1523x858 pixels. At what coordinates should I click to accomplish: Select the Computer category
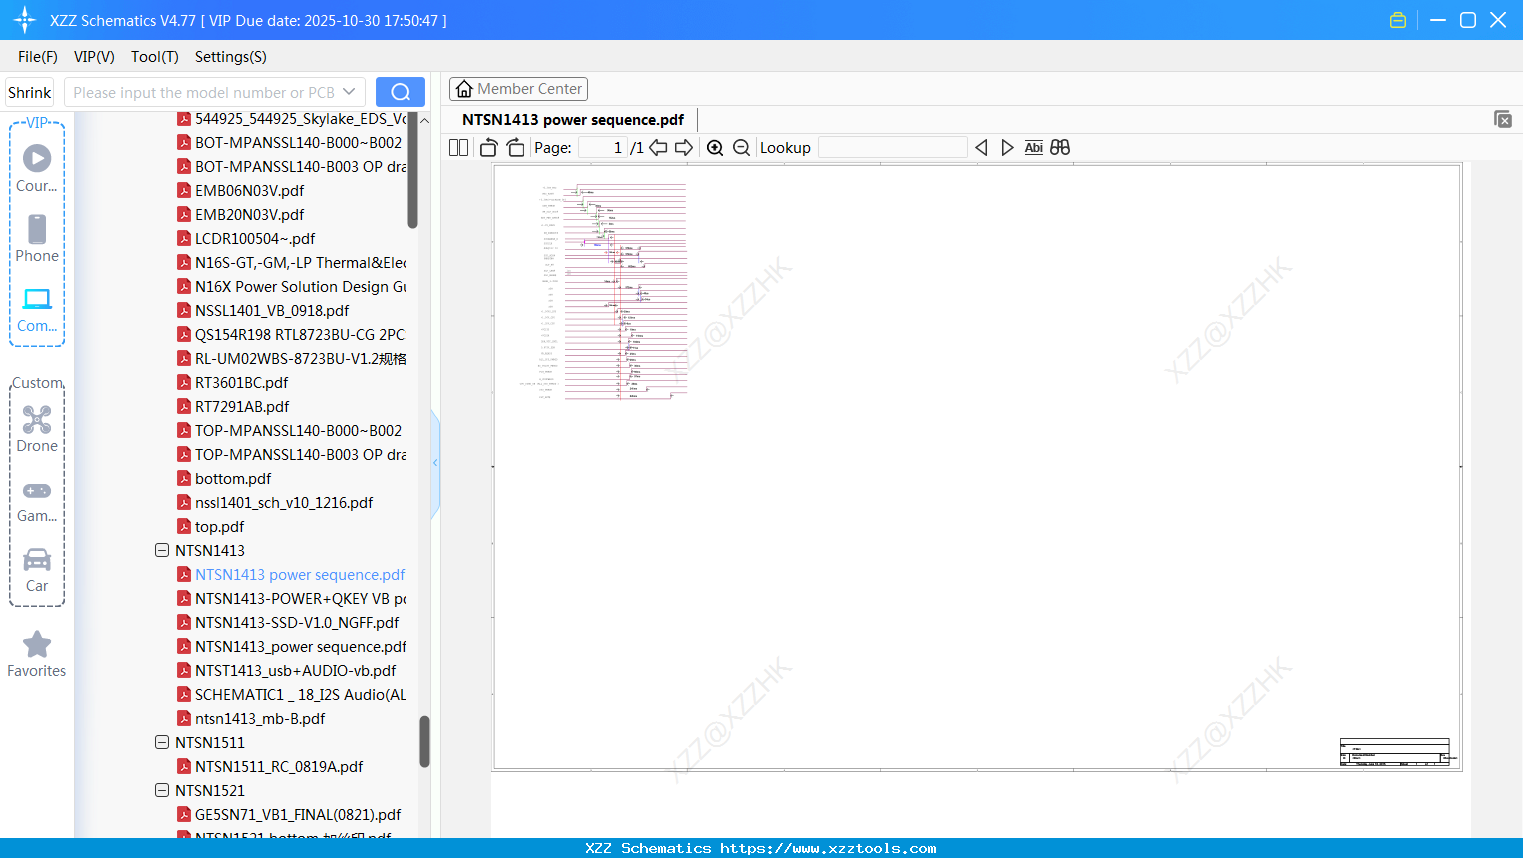click(x=37, y=309)
